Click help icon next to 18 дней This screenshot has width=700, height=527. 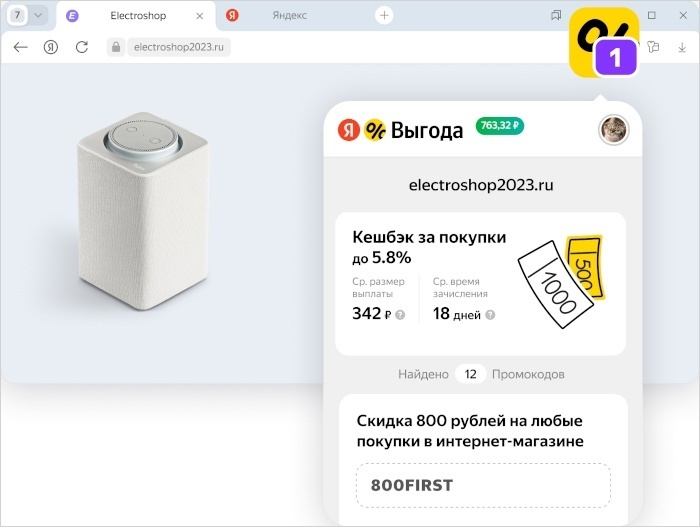(x=490, y=315)
